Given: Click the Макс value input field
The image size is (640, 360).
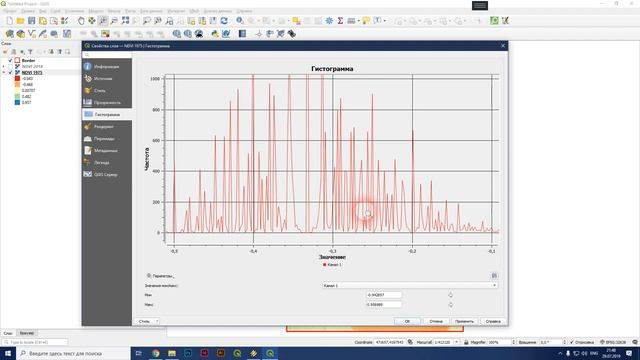Looking at the screenshot, I should tap(384, 304).
